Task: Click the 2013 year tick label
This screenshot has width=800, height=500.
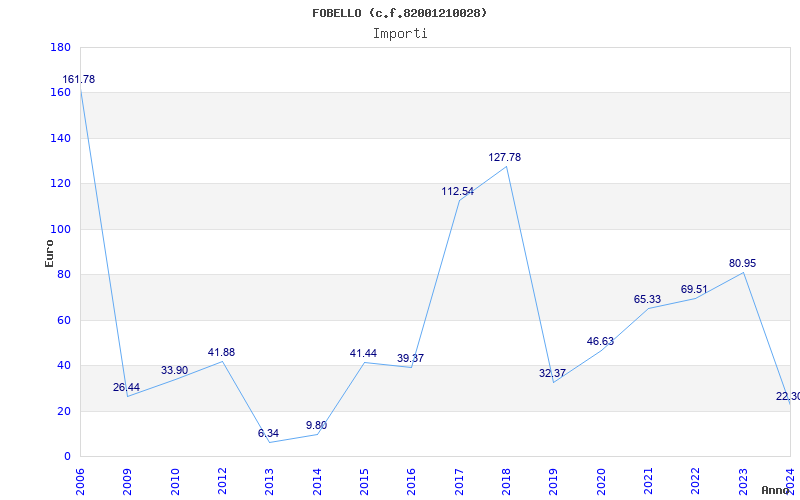Action: point(269,482)
